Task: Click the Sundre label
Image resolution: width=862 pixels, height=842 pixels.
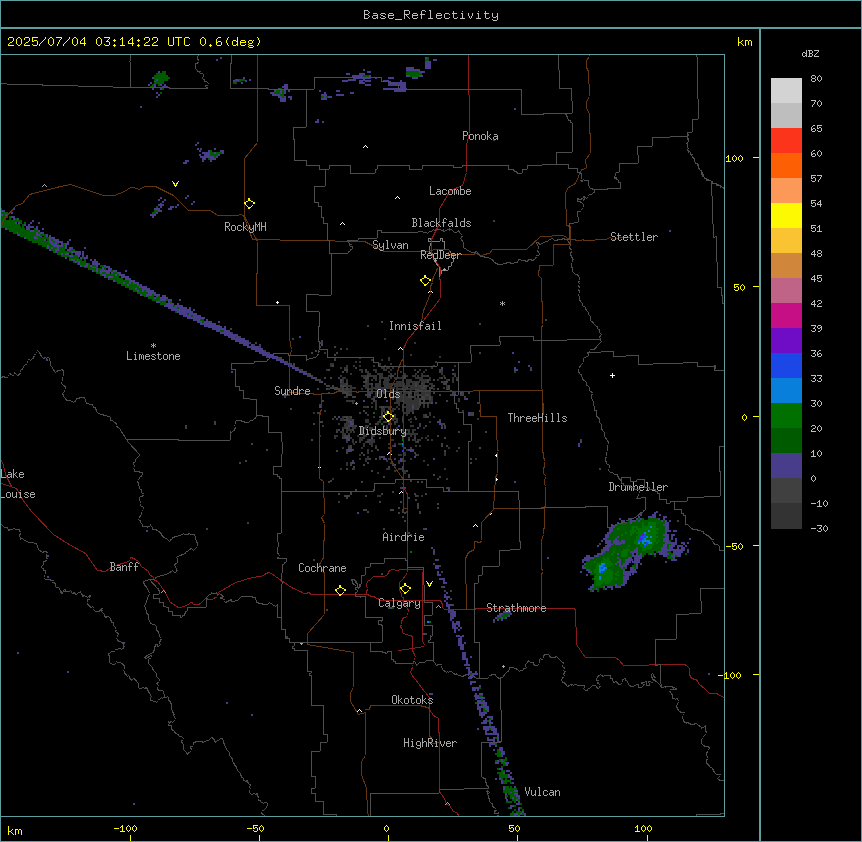Action: click(292, 391)
